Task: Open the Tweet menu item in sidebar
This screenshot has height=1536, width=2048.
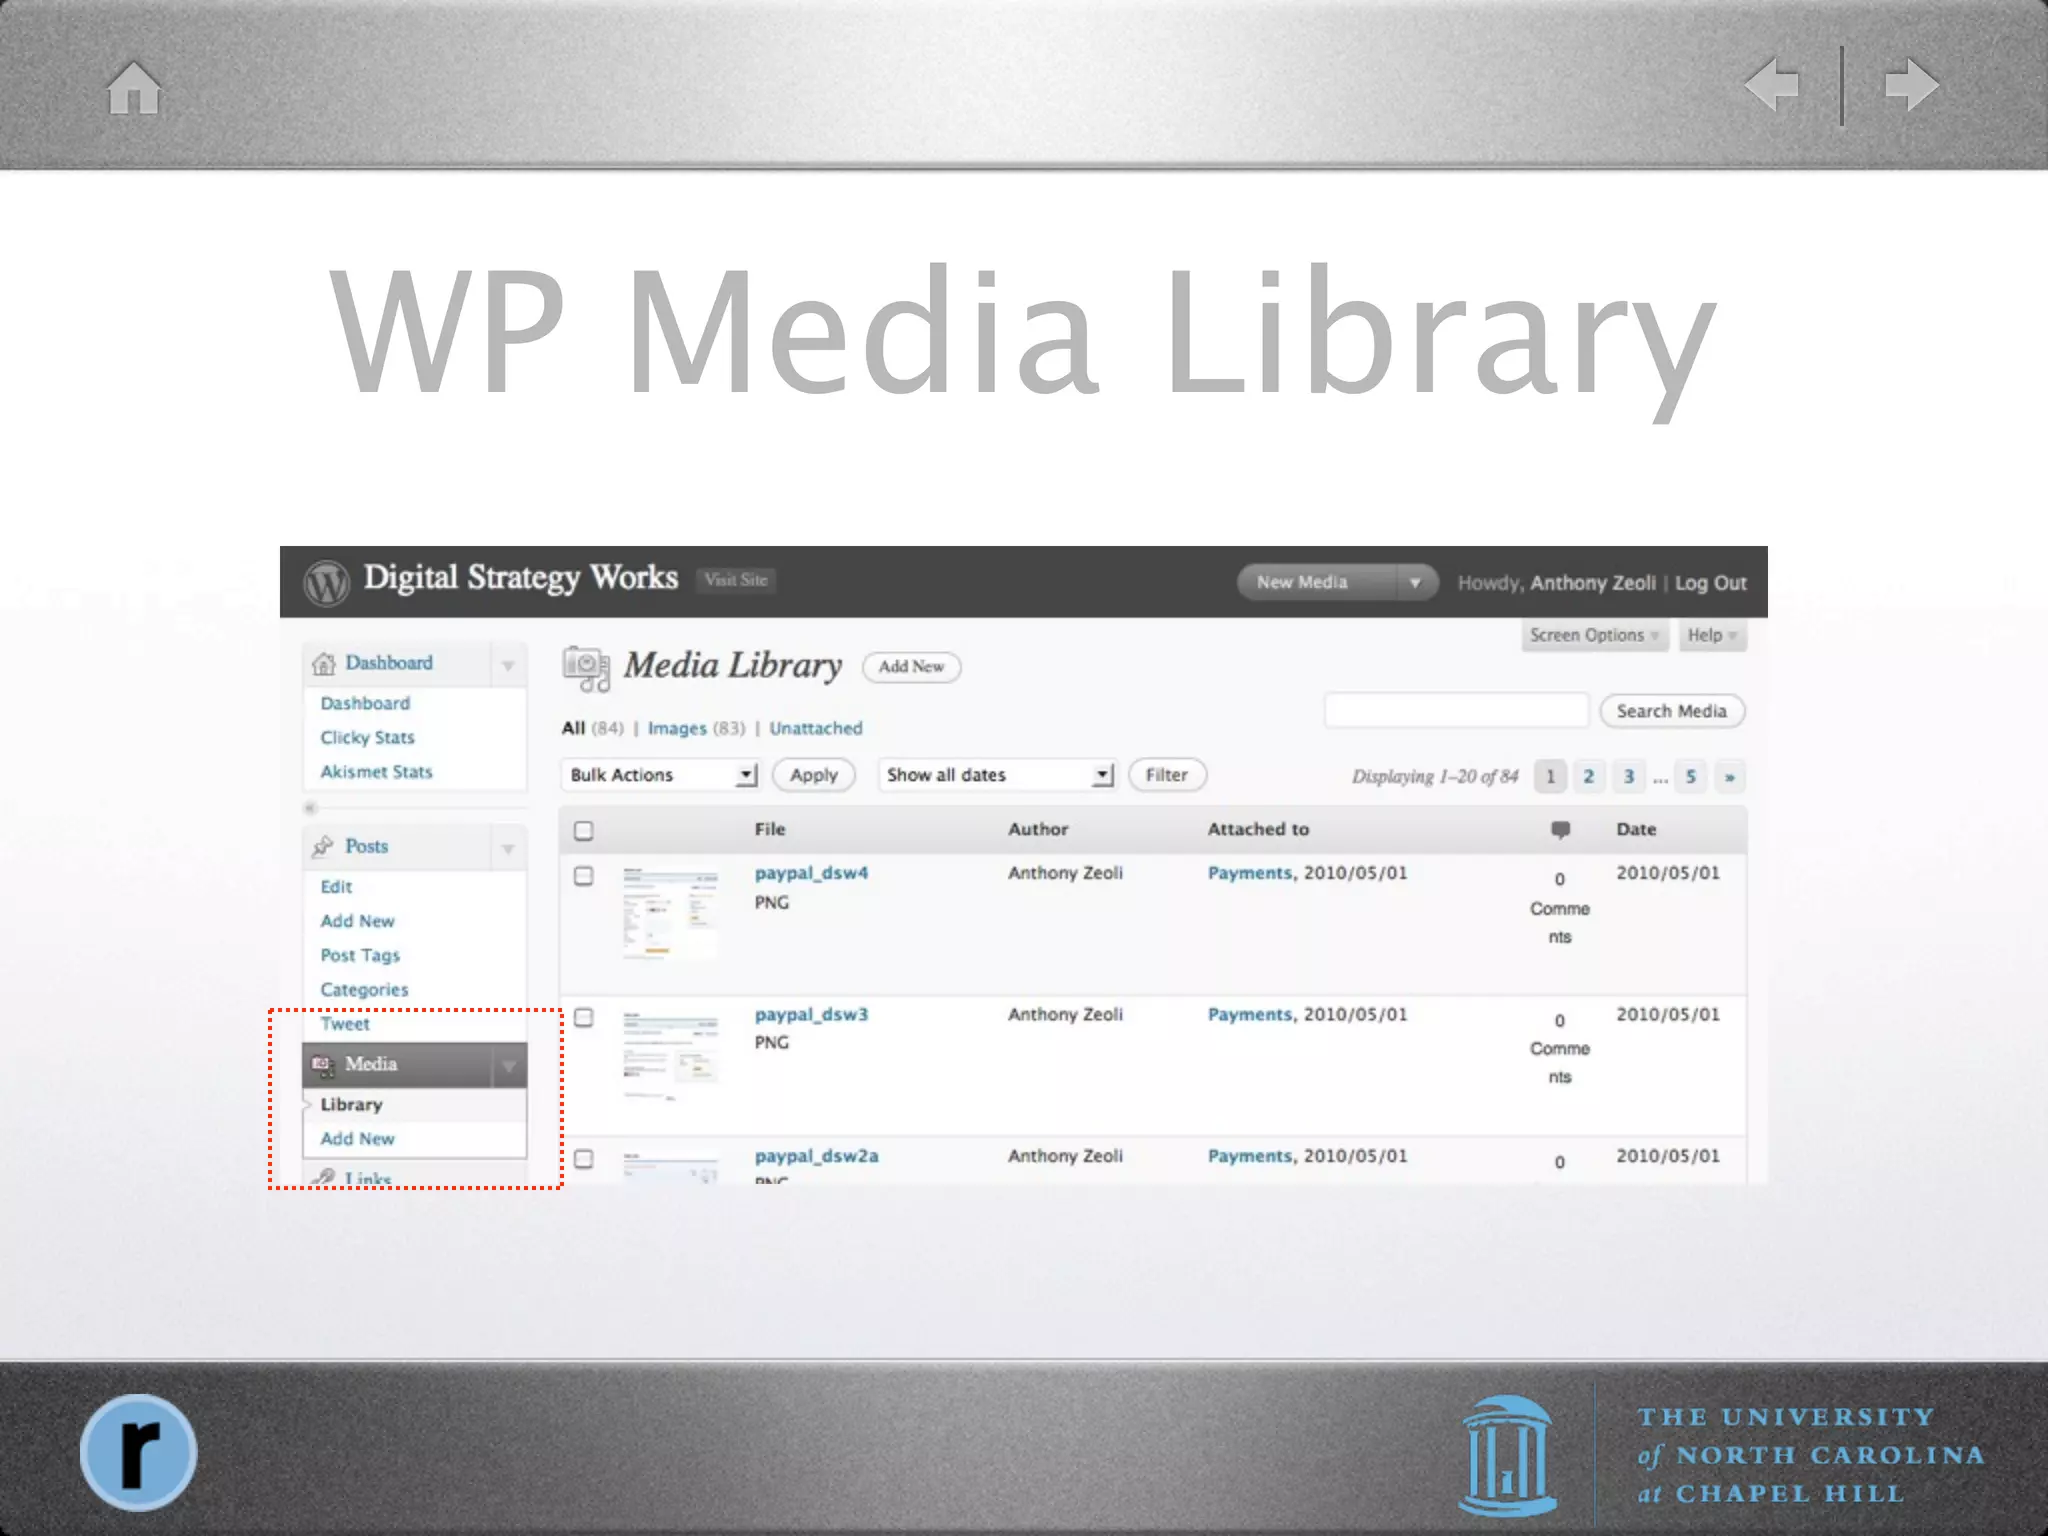Action: pyautogui.click(x=344, y=1024)
